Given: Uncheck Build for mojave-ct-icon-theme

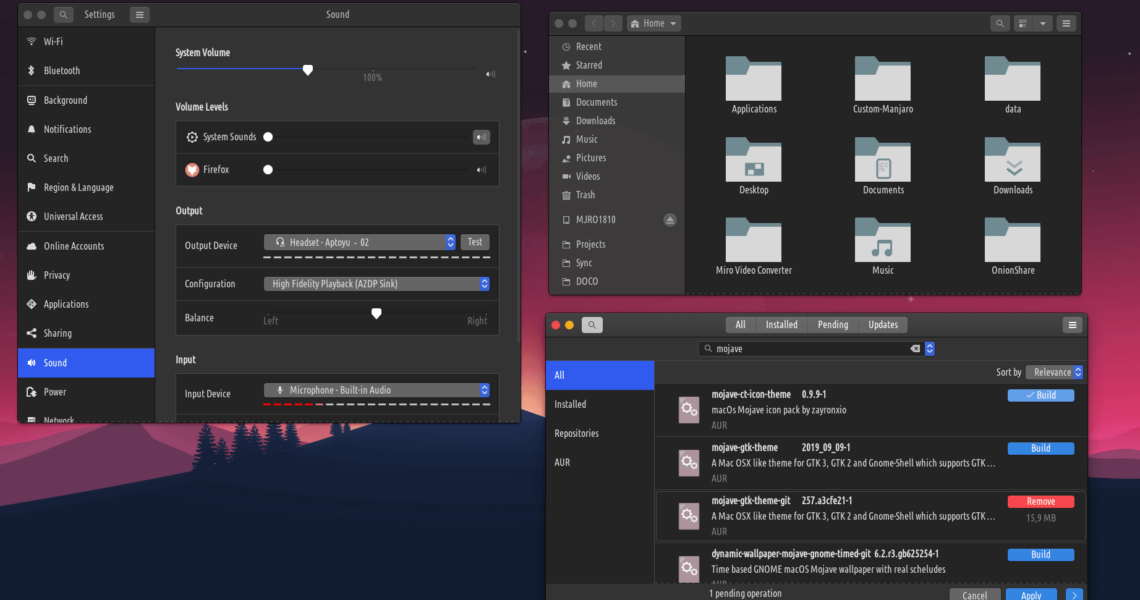Looking at the screenshot, I should 1040,395.
